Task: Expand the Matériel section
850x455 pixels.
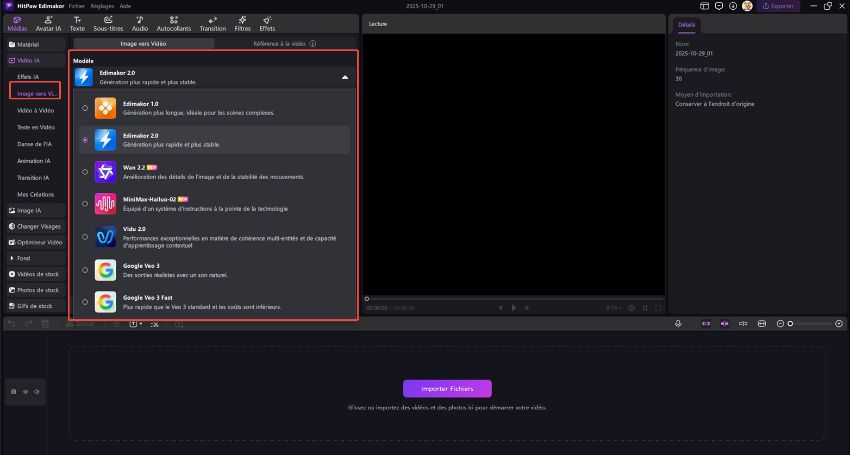Action: (36, 44)
